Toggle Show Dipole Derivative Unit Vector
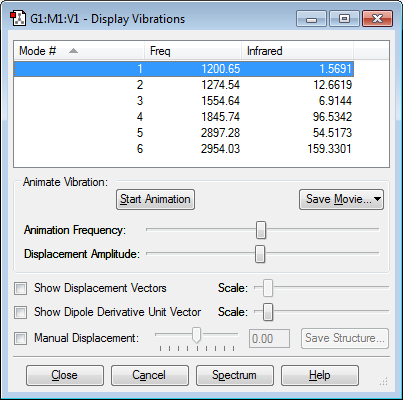 20,312
